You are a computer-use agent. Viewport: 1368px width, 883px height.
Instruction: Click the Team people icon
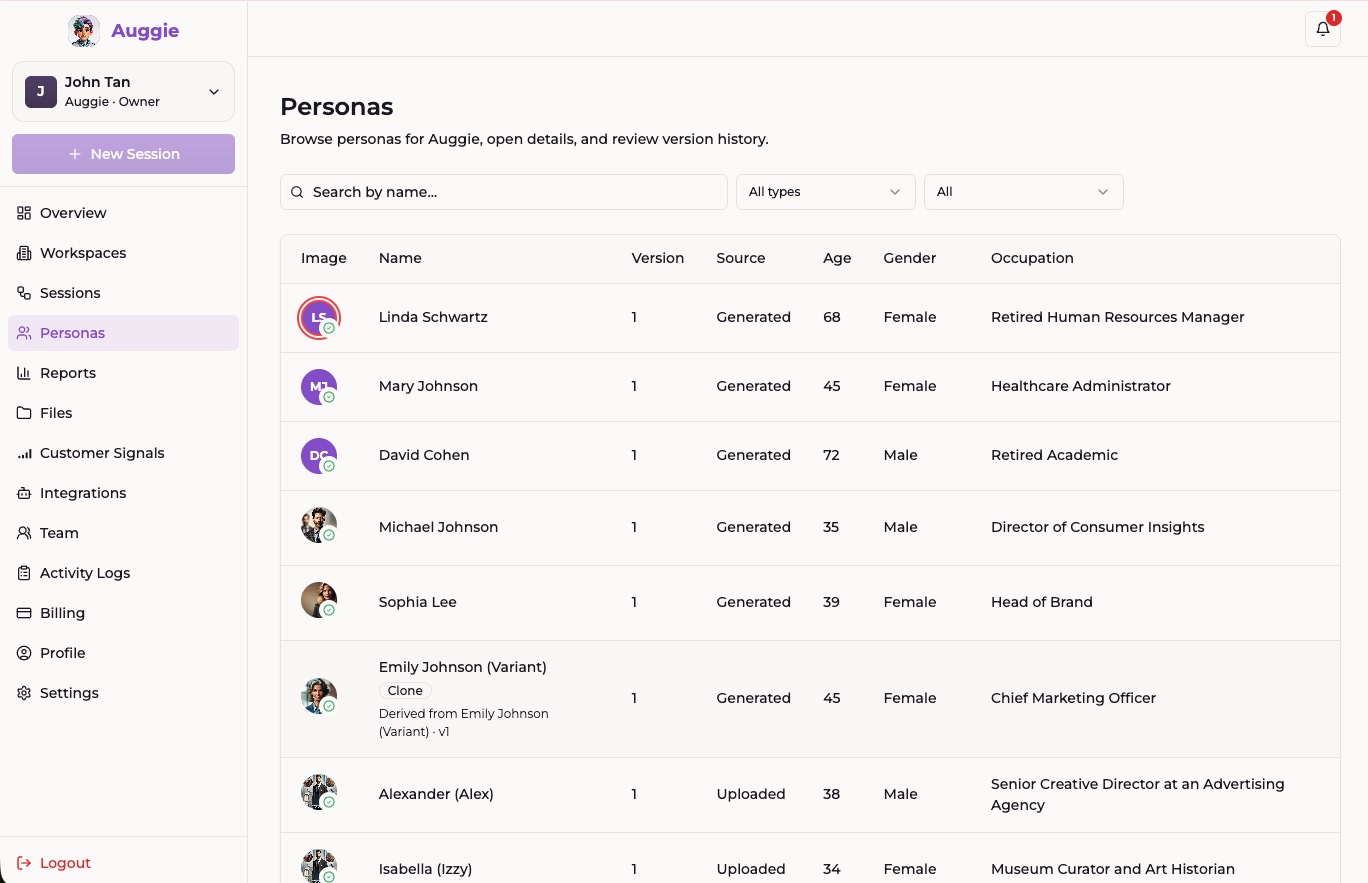24,533
